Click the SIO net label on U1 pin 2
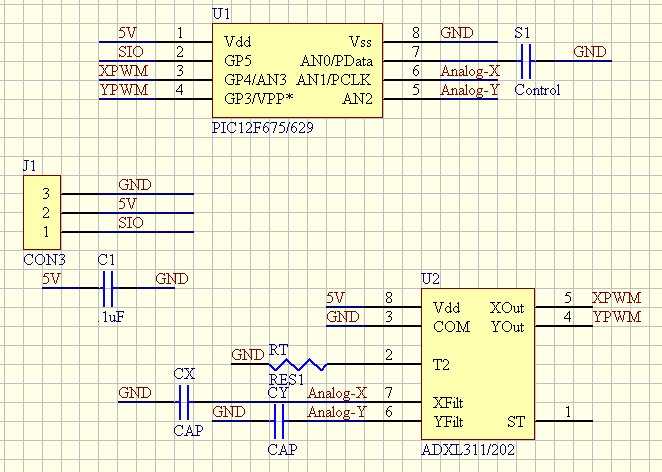662x472 pixels. coord(131,52)
